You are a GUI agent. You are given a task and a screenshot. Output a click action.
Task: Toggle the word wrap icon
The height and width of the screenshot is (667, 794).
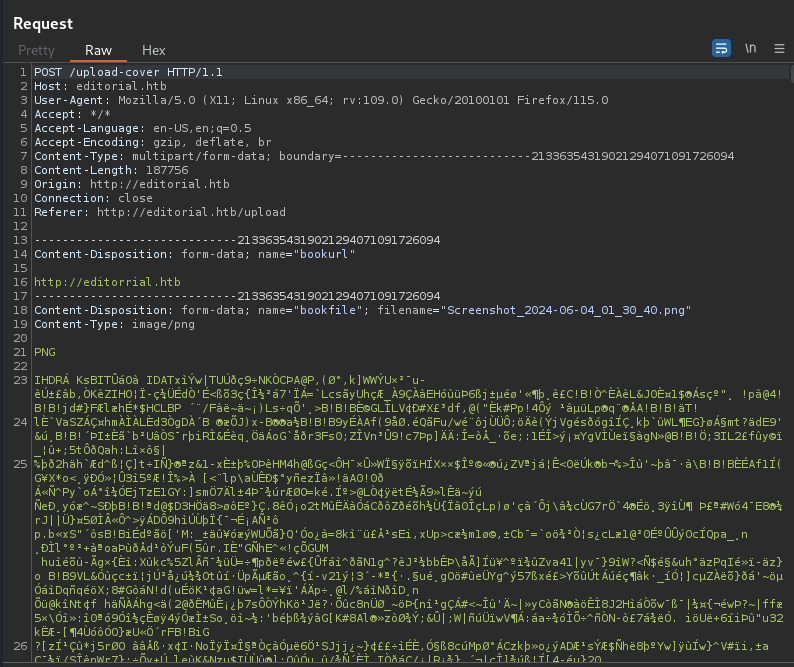point(721,48)
